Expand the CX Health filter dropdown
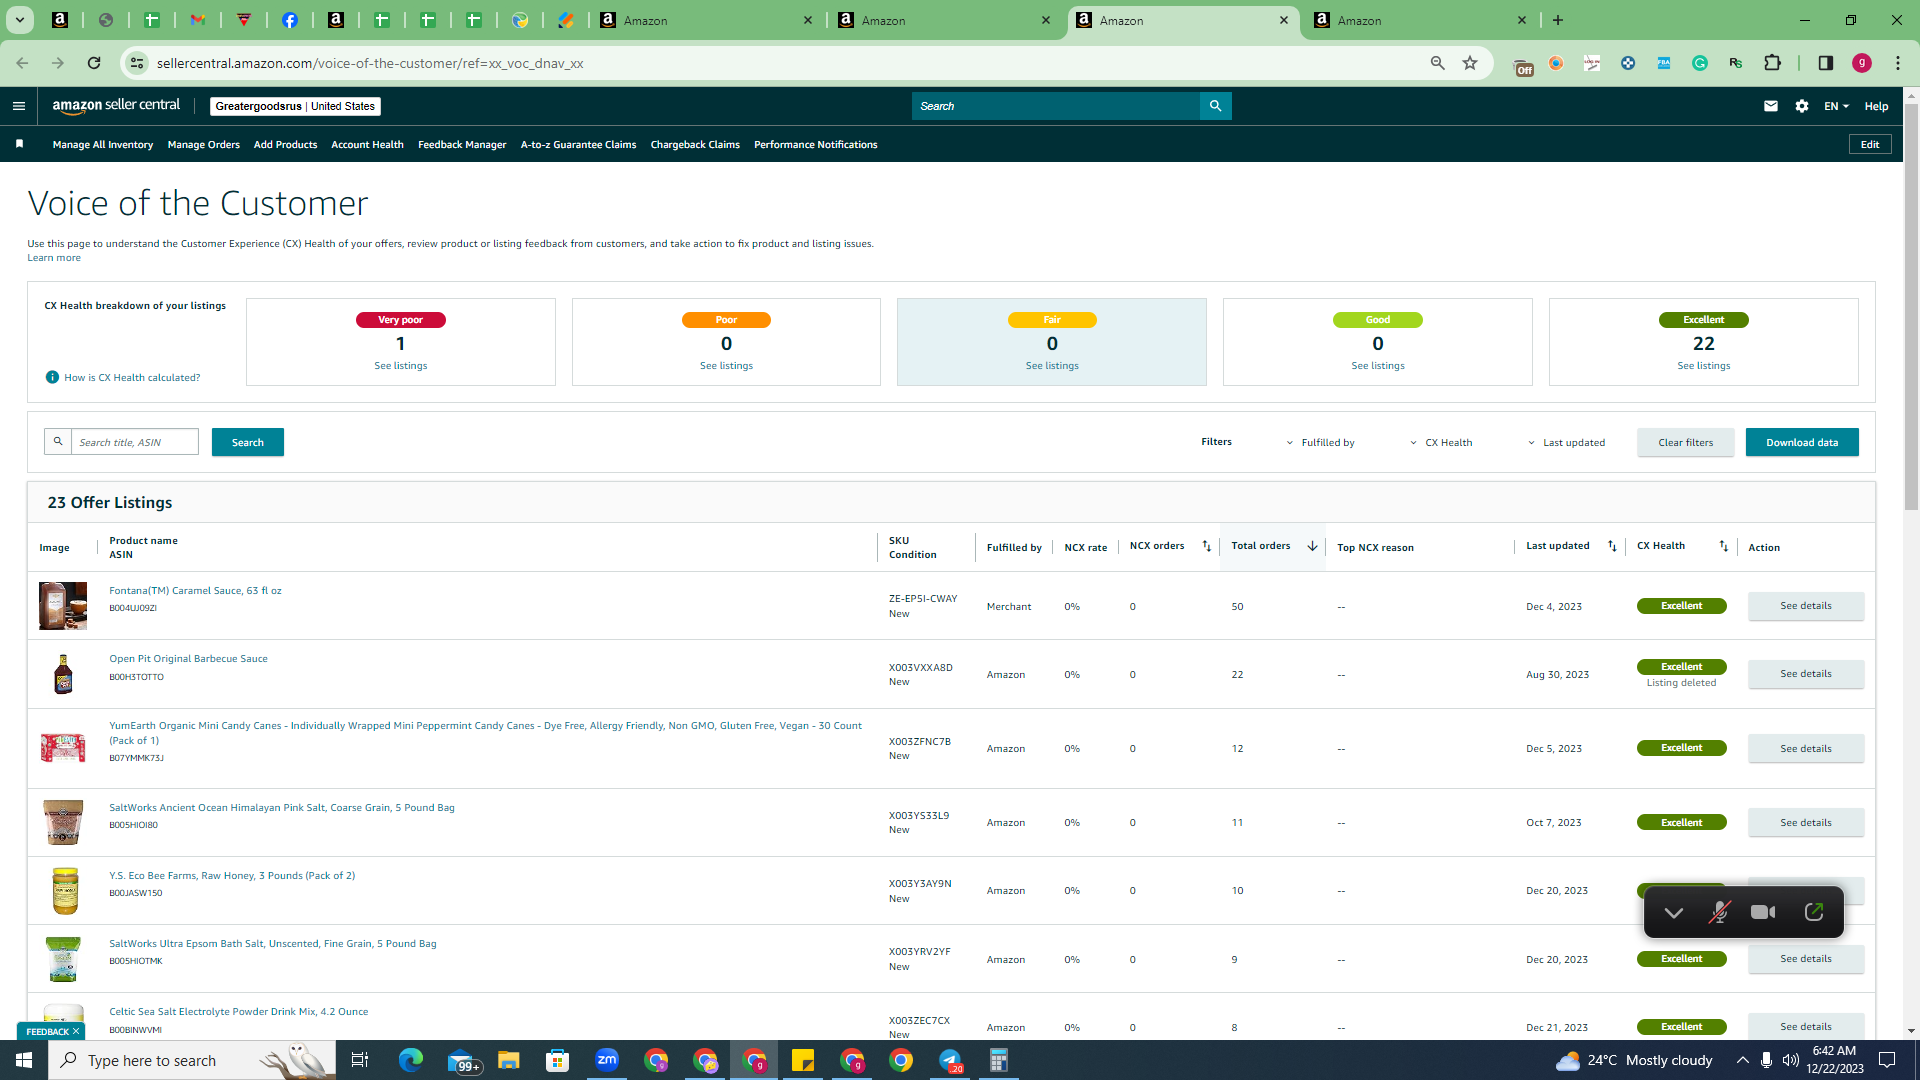This screenshot has height=1080, width=1920. [x=1441, y=442]
